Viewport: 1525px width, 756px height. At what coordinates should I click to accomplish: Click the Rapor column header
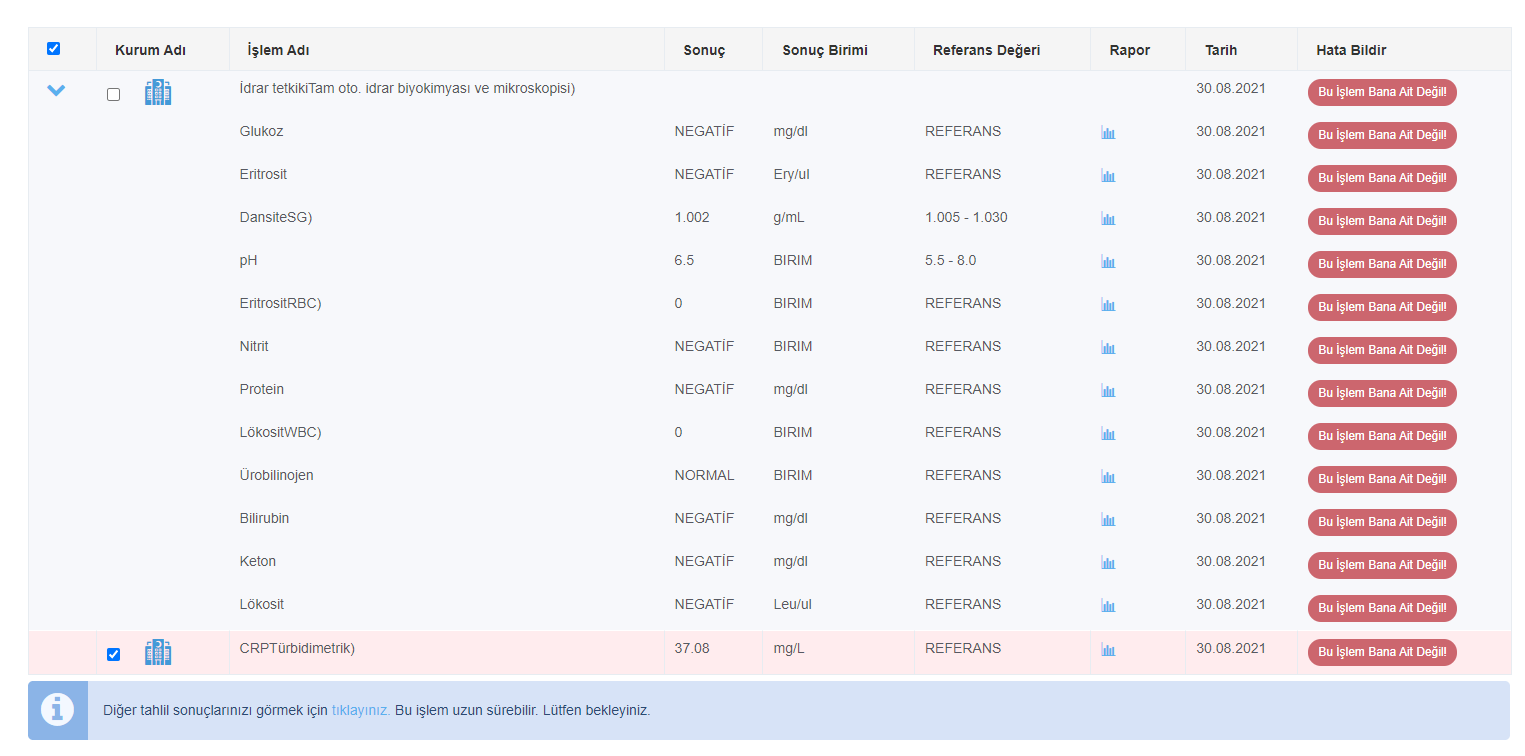[x=1130, y=50]
